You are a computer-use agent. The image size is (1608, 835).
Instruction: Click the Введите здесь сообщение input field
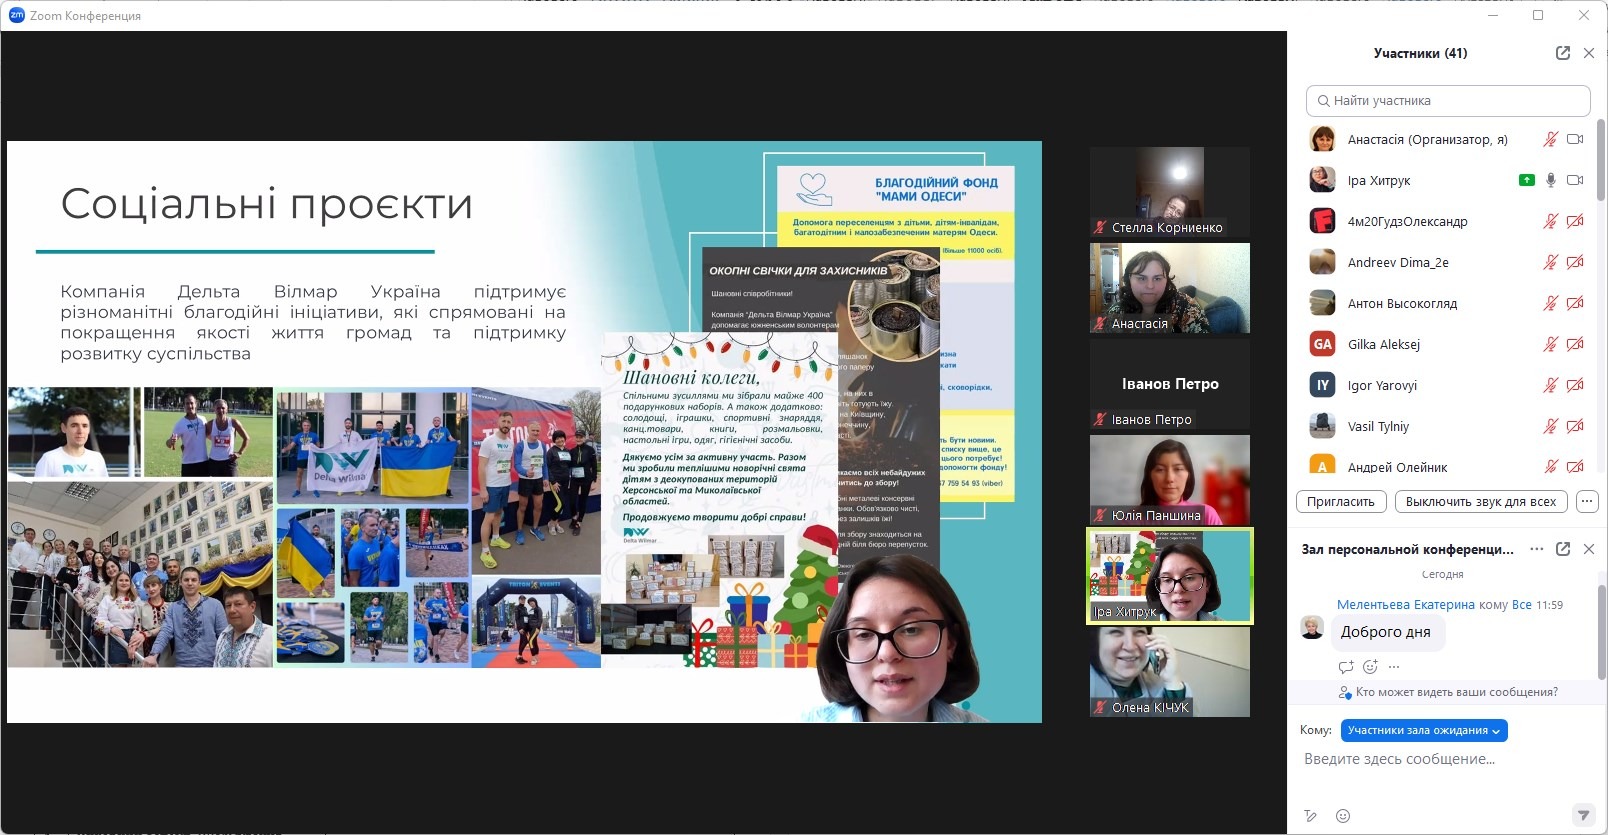pyautogui.click(x=1446, y=760)
